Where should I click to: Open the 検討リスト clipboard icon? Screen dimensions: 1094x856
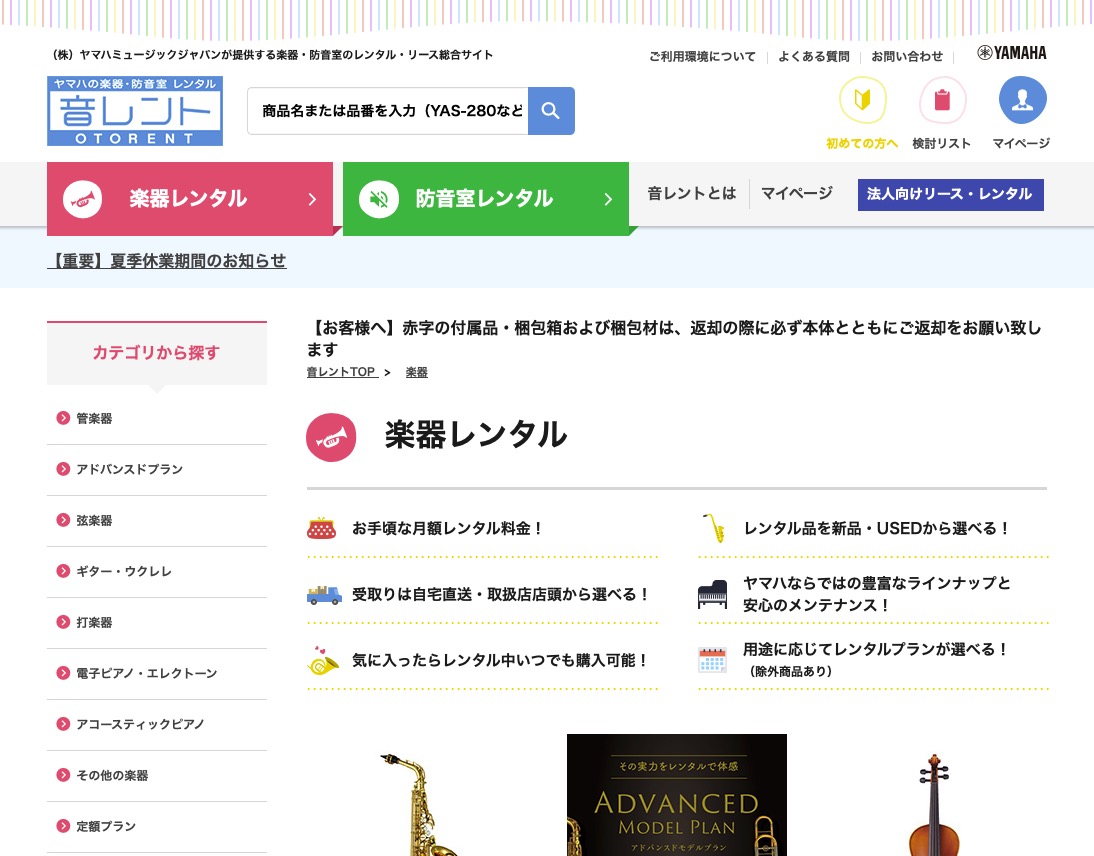click(x=941, y=100)
